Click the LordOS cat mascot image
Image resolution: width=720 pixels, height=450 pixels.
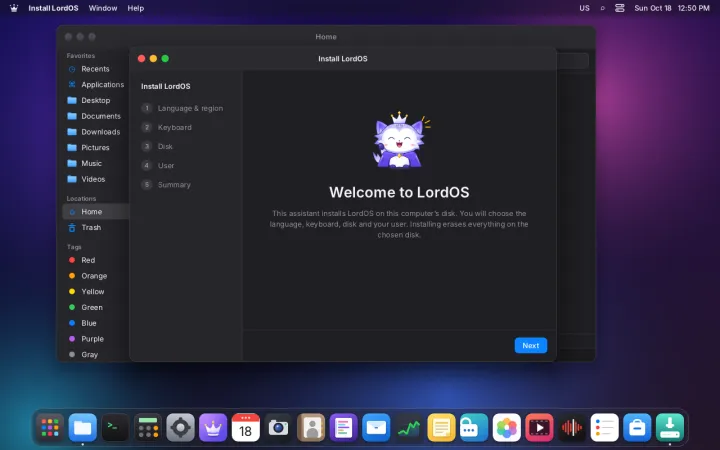pos(401,140)
